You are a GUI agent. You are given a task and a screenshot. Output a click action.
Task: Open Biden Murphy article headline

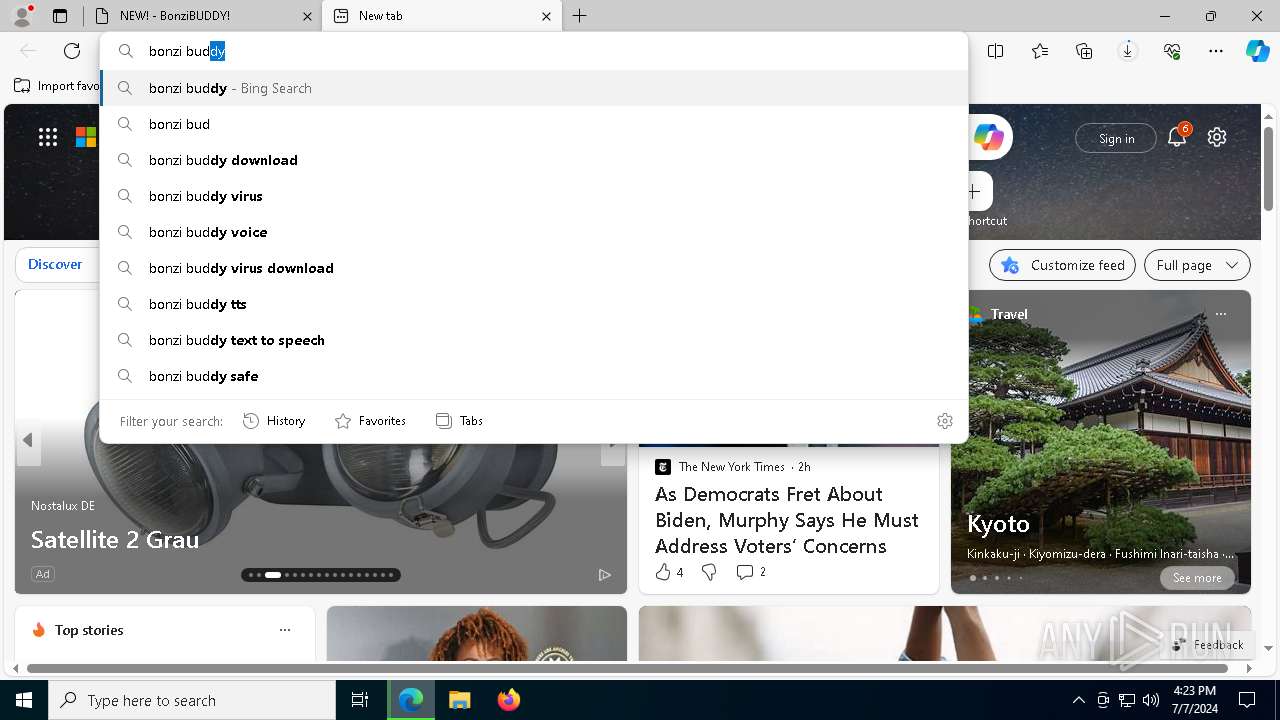pos(787,520)
